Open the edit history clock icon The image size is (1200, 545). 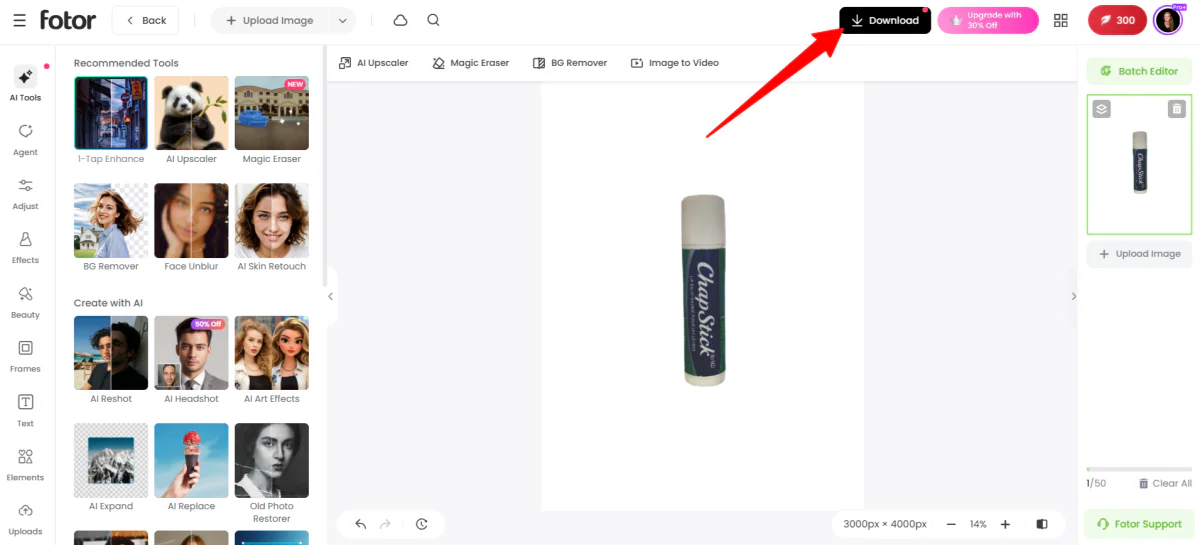[421, 524]
